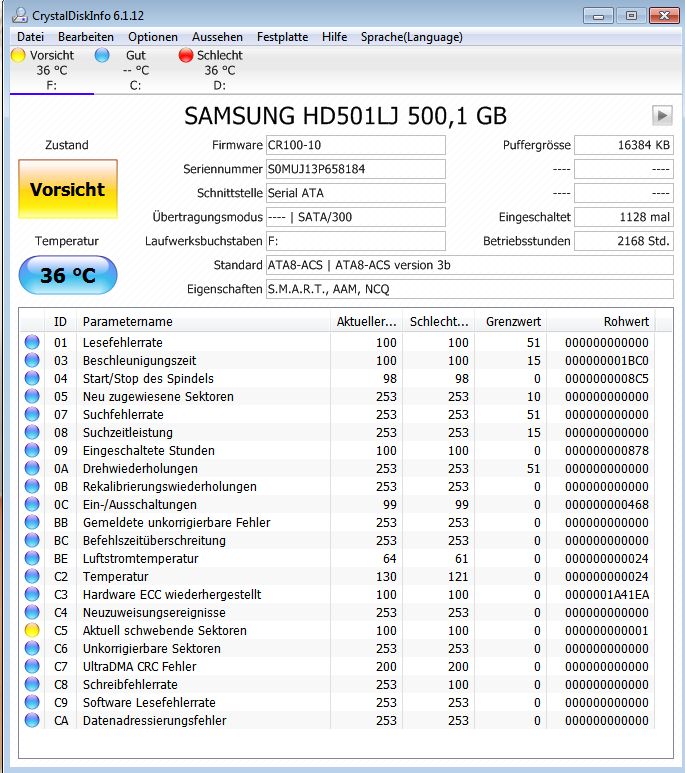Click status dot for Gemeldete unkorrigierbare Fehler
This screenshot has height=773, width=685.
[32, 522]
